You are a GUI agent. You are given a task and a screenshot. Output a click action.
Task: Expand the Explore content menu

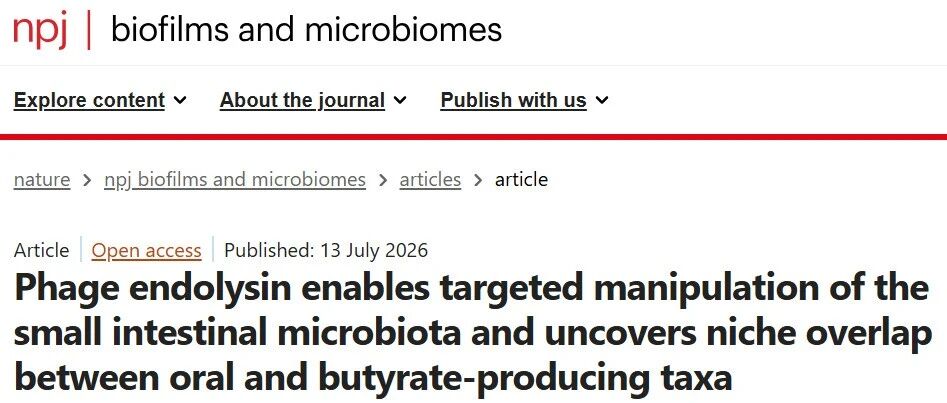point(100,100)
